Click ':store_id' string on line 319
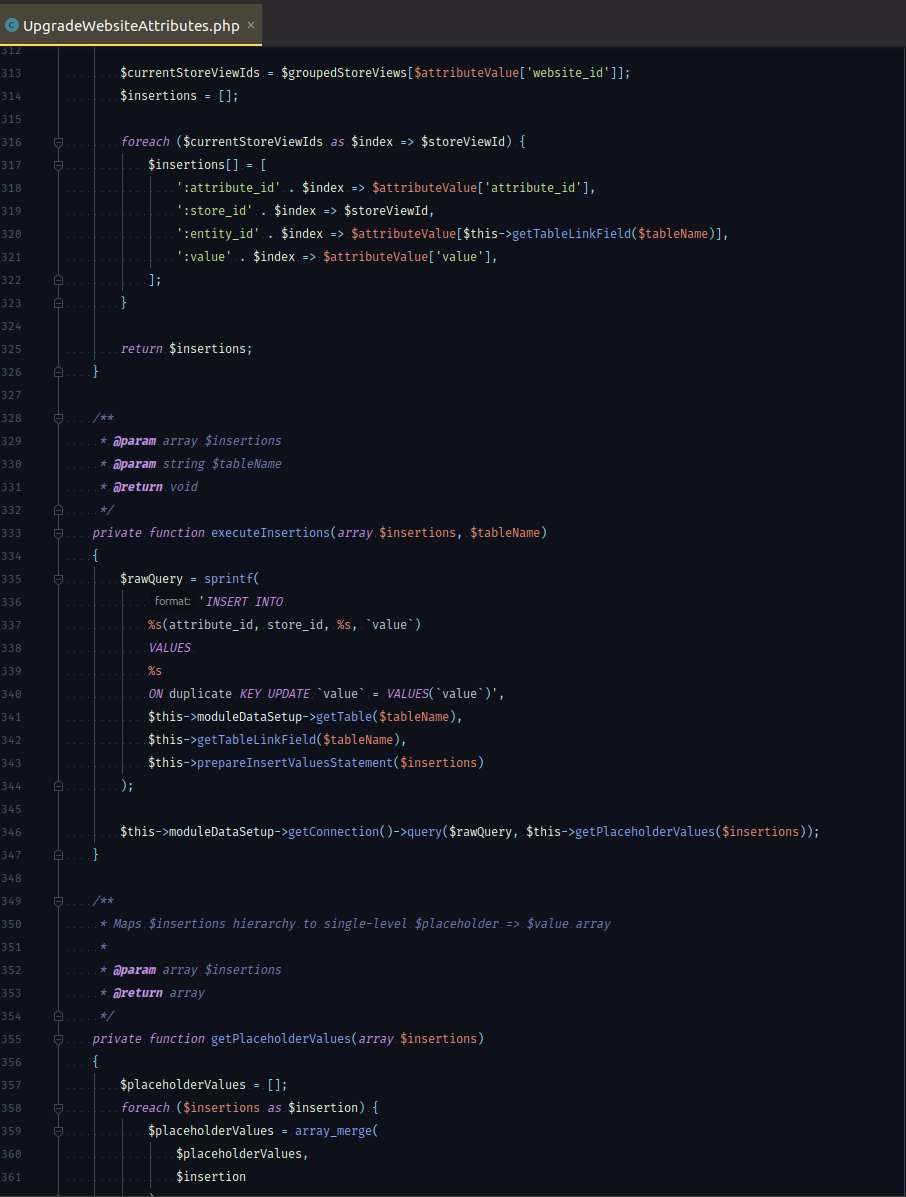The width and height of the screenshot is (906, 1197). click(214, 211)
